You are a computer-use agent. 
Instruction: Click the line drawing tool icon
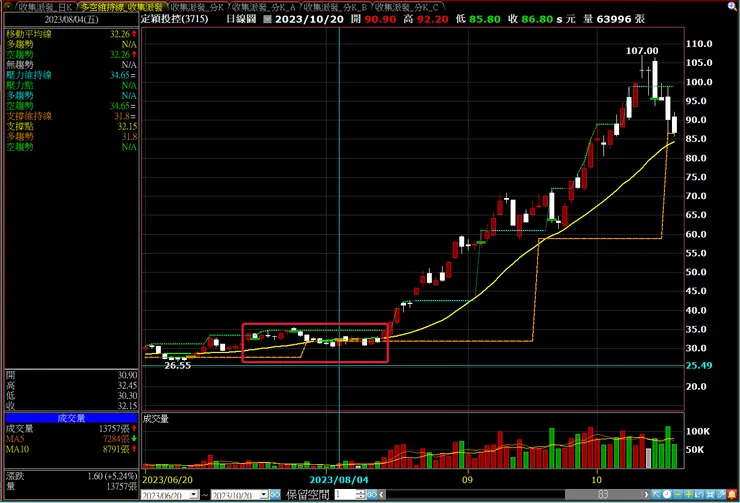721,495
